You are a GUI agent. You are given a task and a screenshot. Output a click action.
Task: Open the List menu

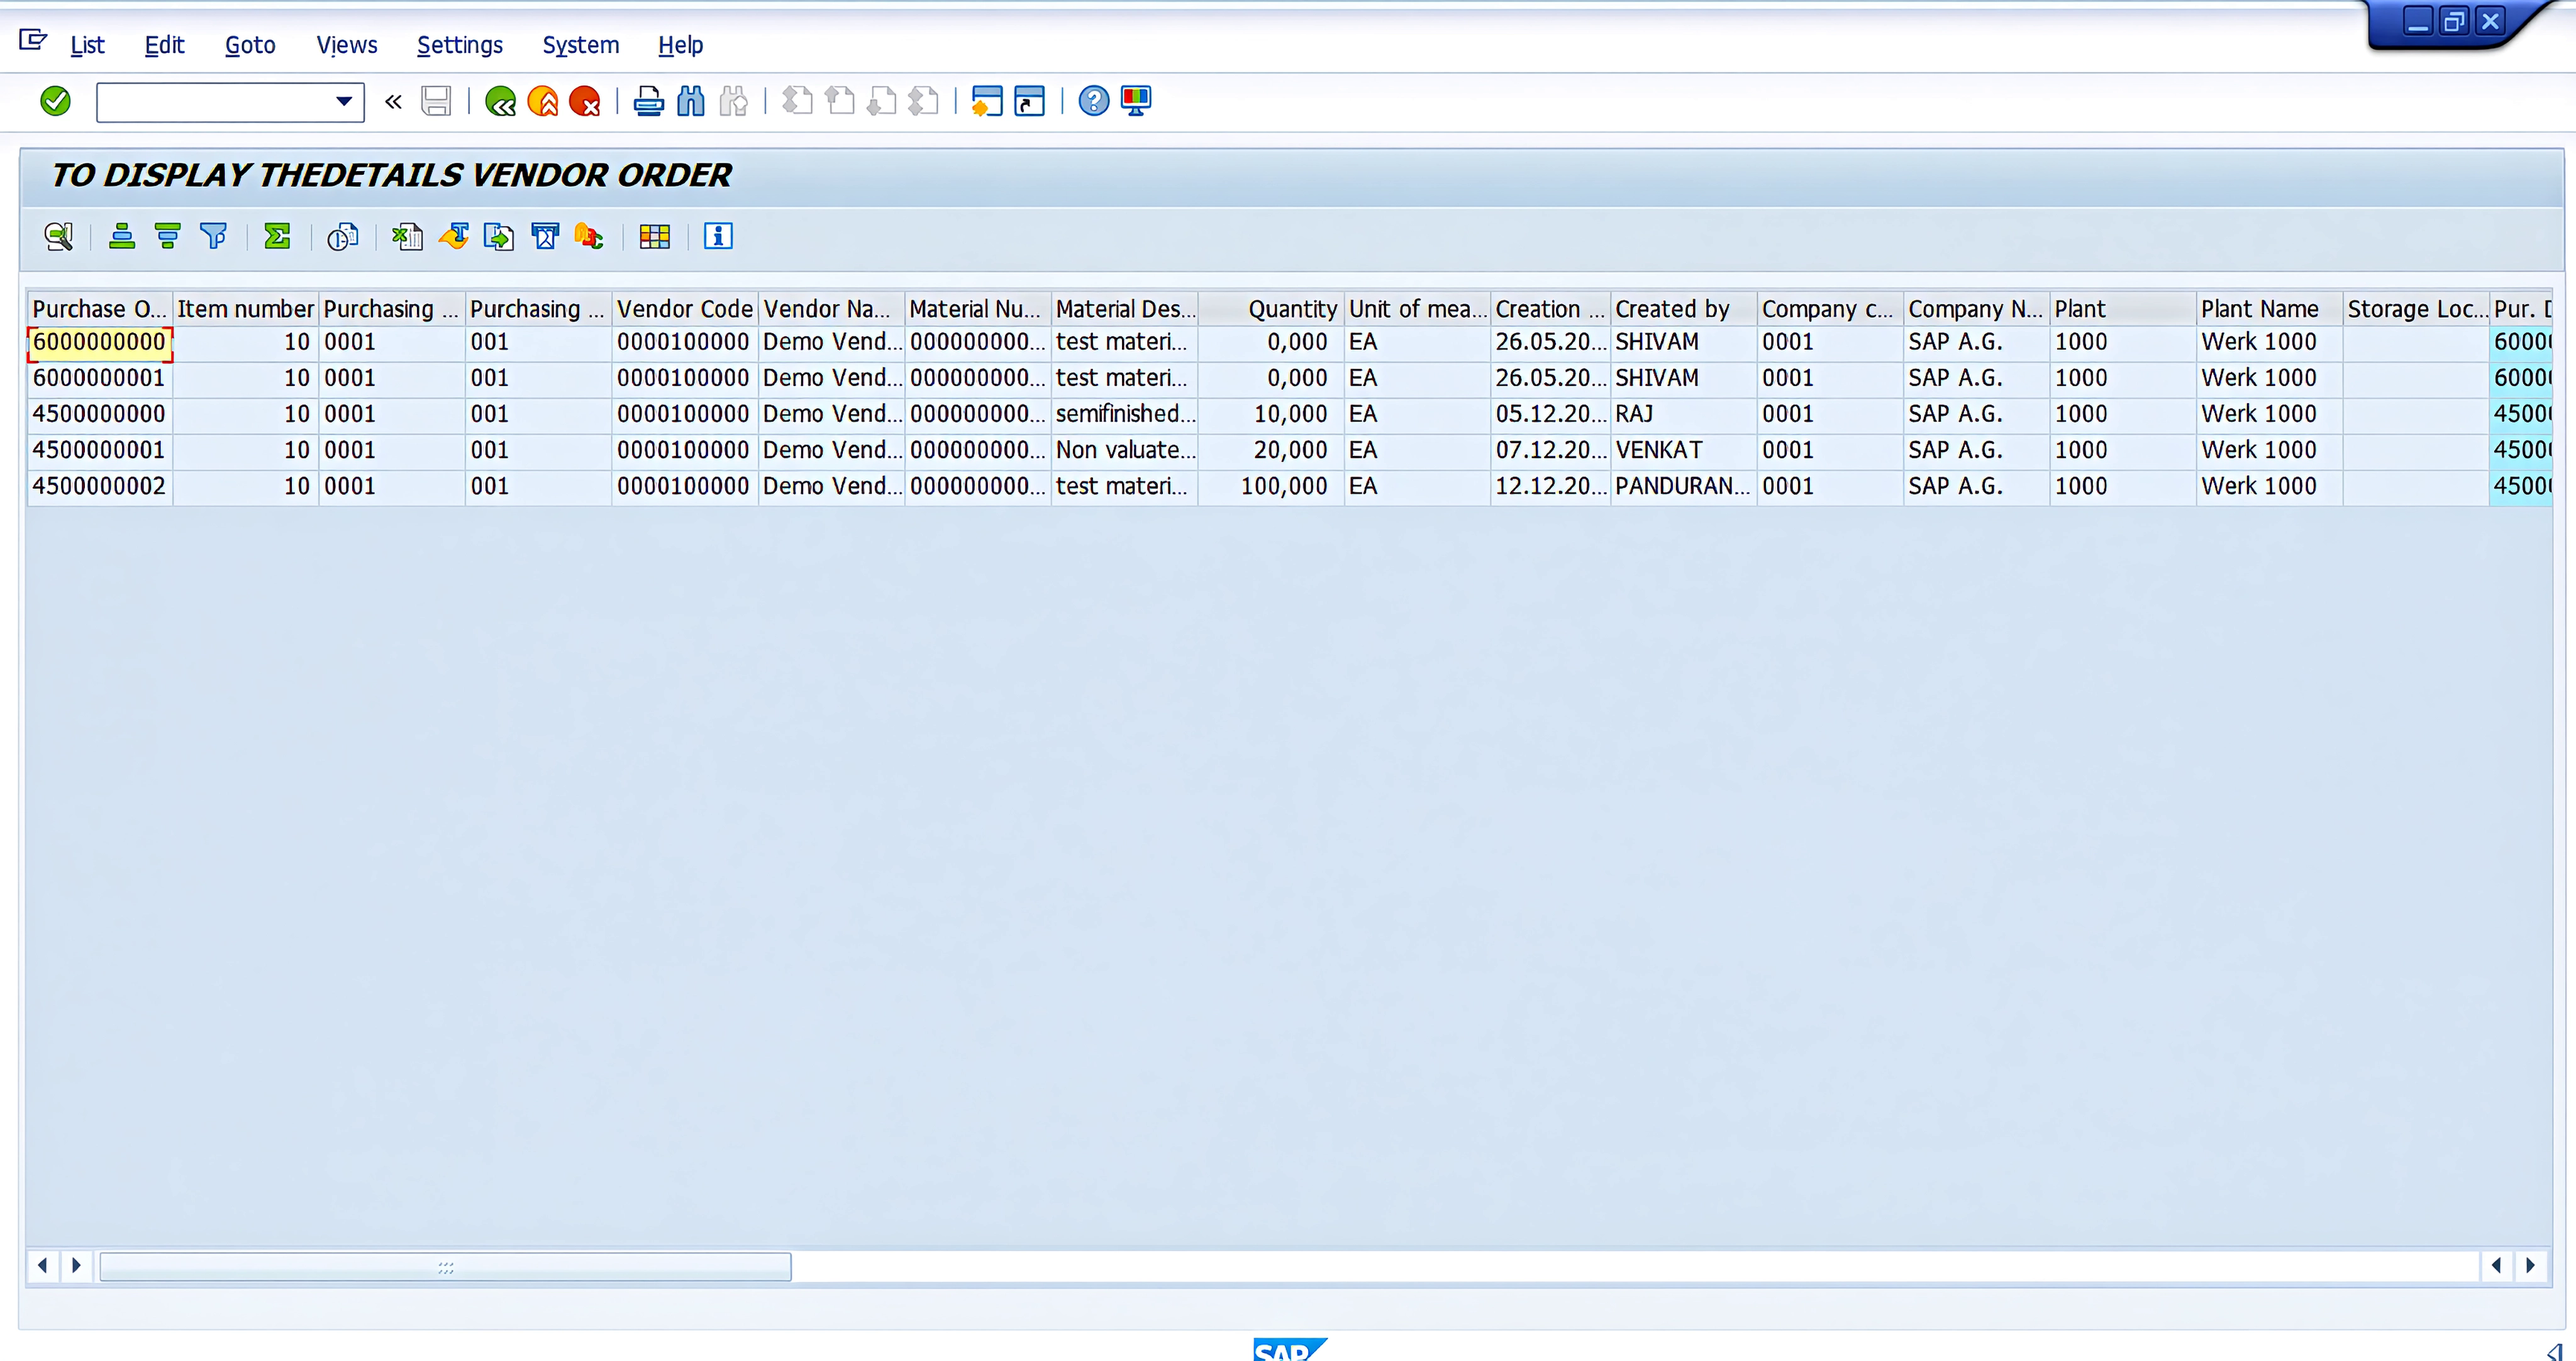pos(87,45)
